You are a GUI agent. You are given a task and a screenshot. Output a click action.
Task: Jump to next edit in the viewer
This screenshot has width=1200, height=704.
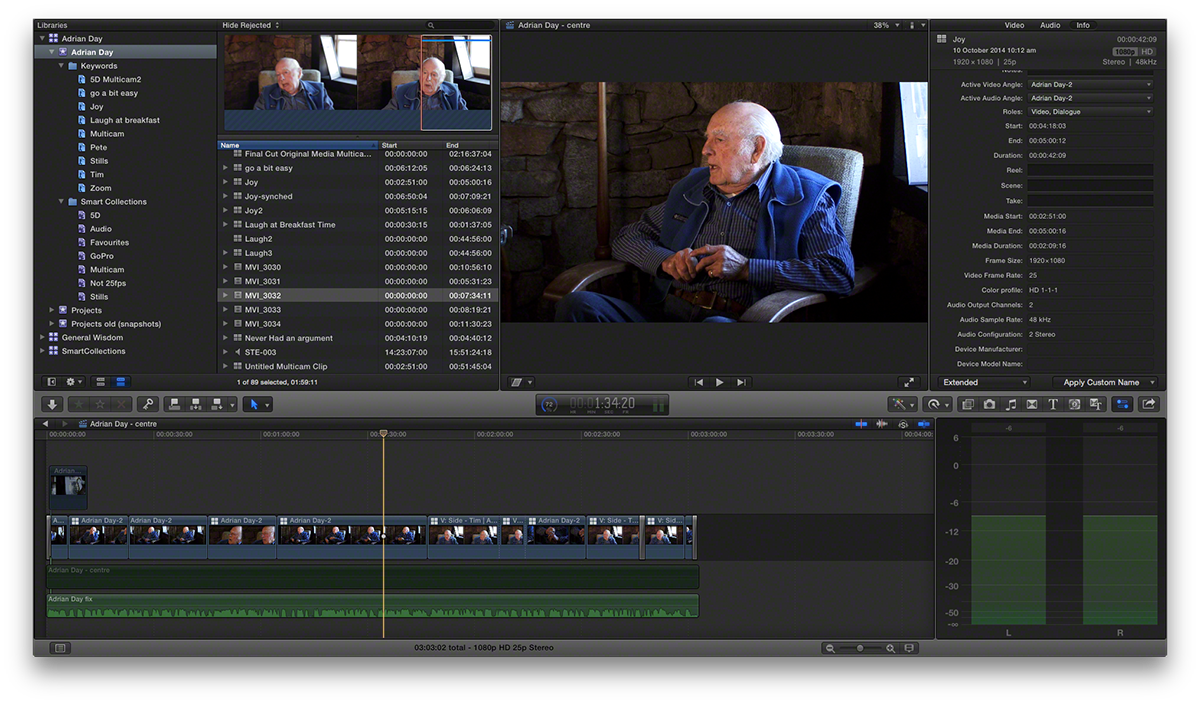tap(741, 382)
